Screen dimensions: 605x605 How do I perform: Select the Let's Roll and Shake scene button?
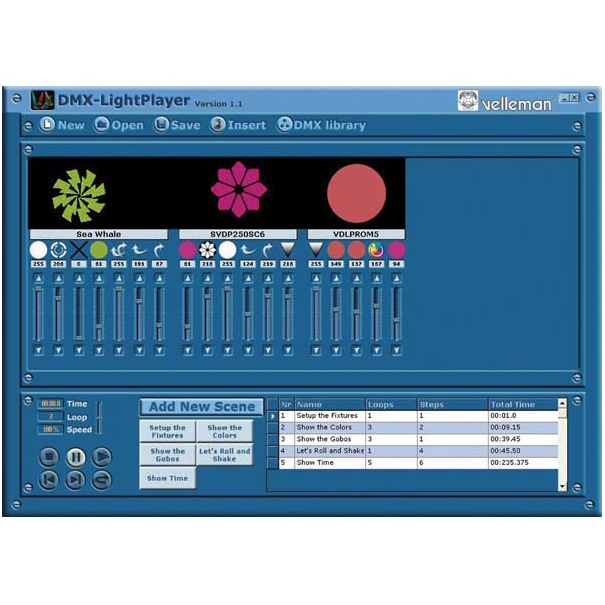pos(225,454)
